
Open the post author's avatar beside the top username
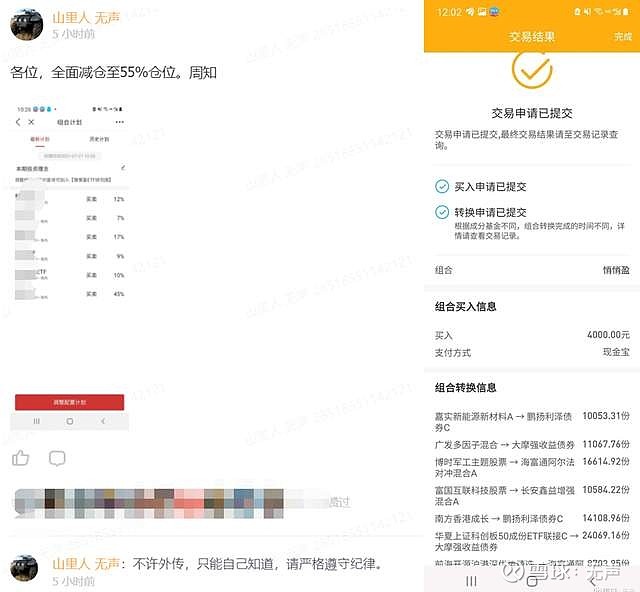(x=27, y=24)
